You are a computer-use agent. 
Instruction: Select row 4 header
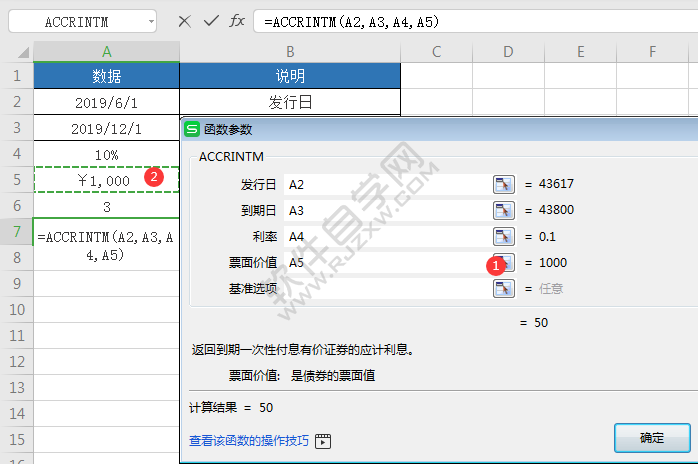coord(17,154)
